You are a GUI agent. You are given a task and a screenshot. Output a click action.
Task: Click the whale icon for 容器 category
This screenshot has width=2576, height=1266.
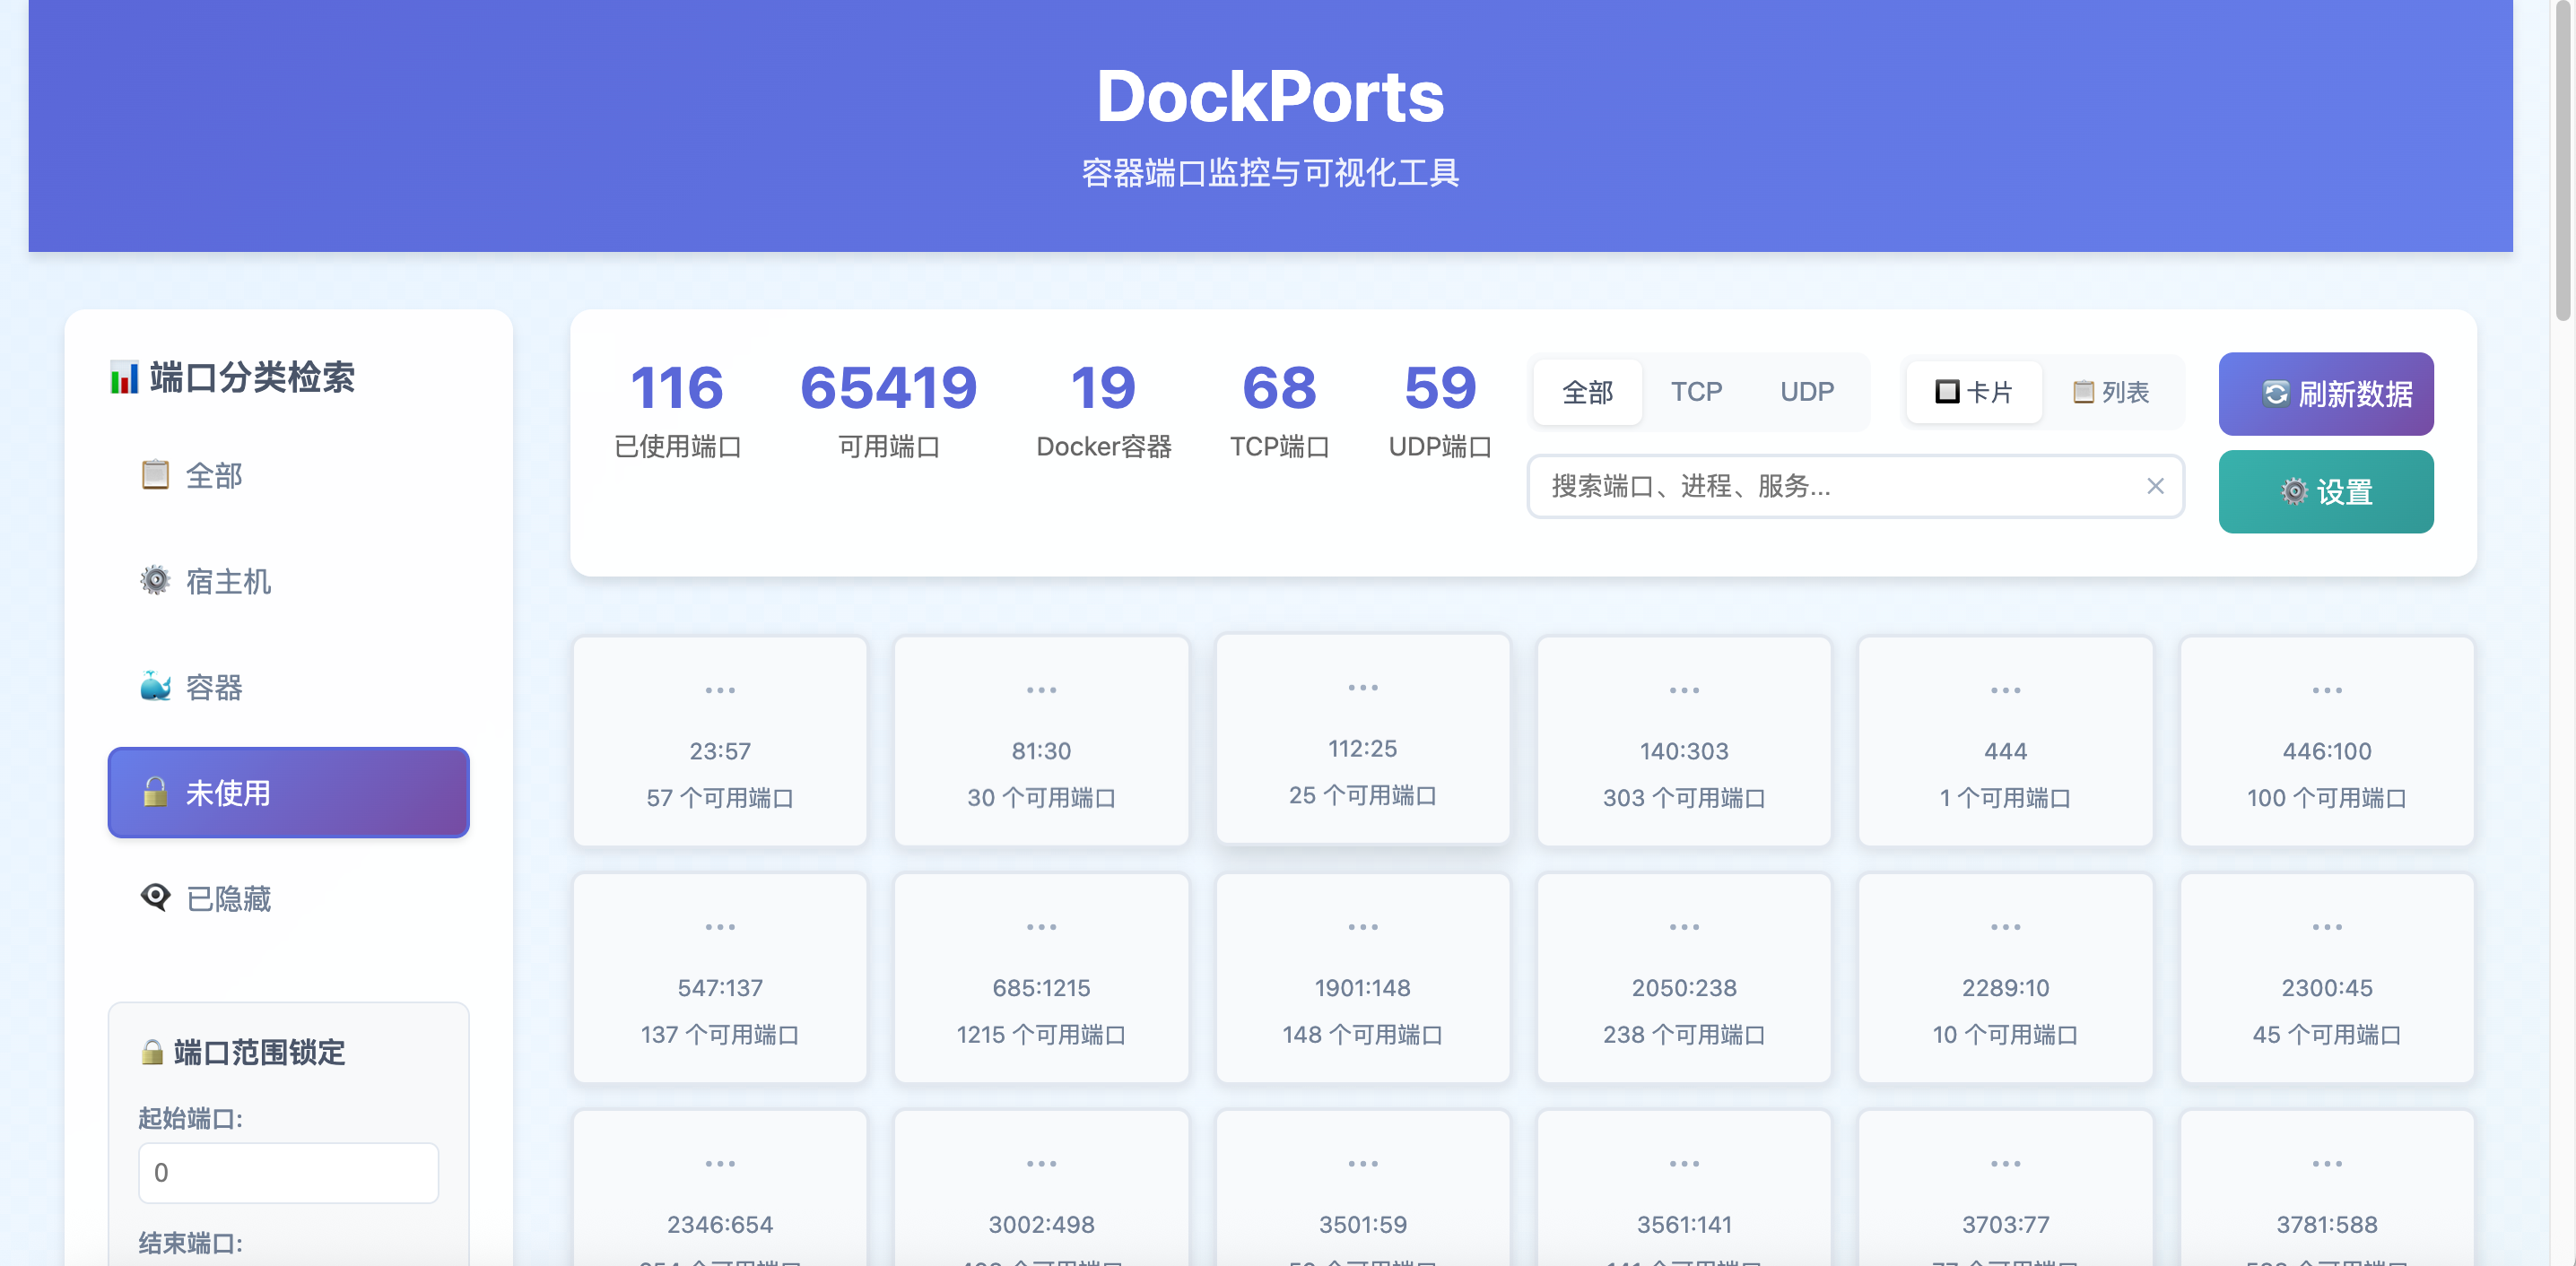(x=155, y=686)
